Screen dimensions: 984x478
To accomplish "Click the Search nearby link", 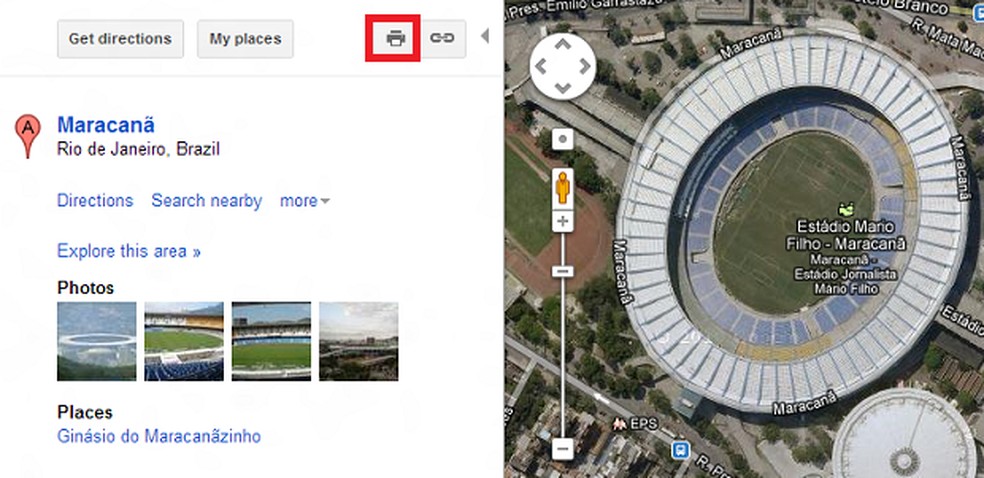I will pyautogui.click(x=206, y=201).
